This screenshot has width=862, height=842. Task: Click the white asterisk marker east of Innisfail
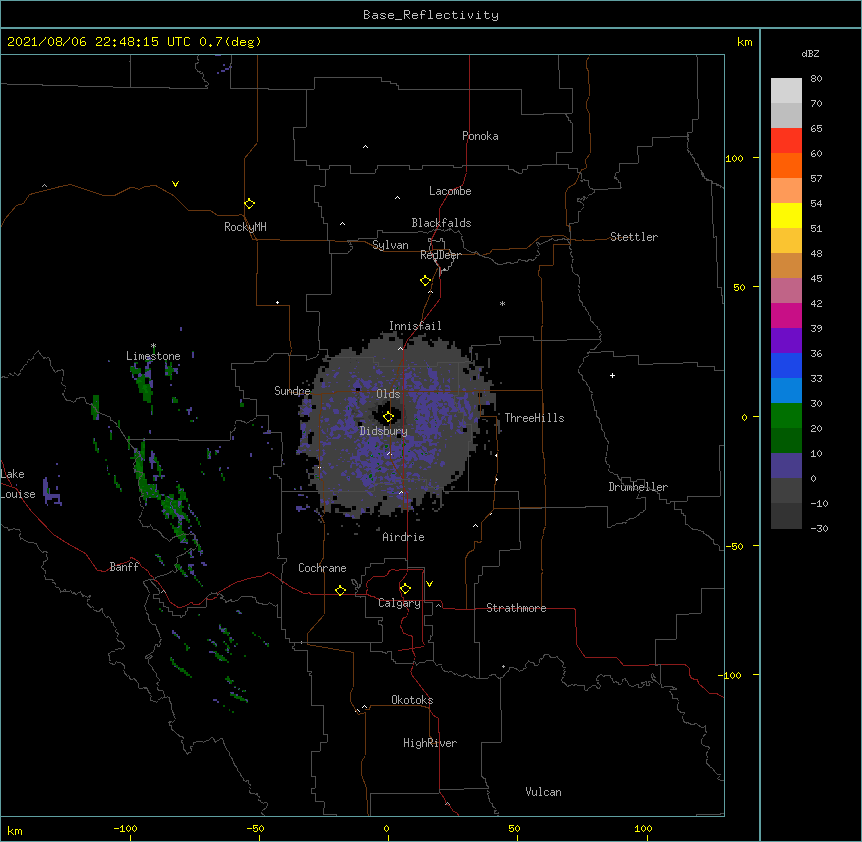click(x=502, y=303)
